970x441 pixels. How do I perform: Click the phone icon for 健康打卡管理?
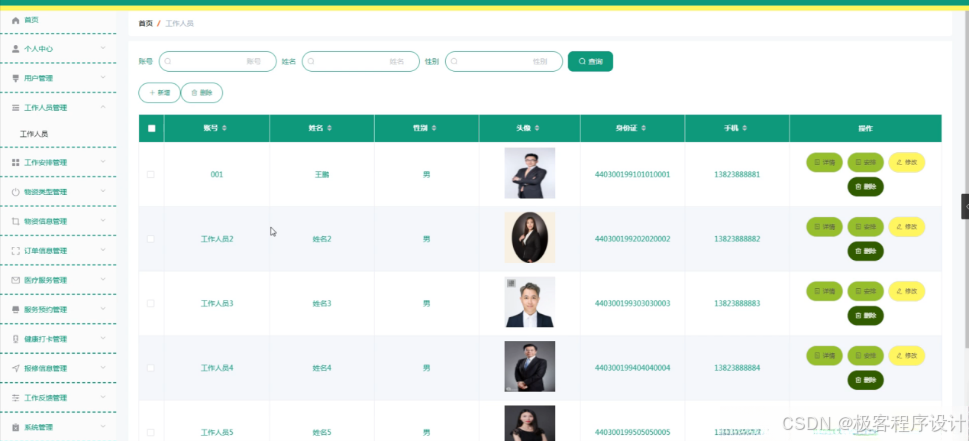coord(15,339)
